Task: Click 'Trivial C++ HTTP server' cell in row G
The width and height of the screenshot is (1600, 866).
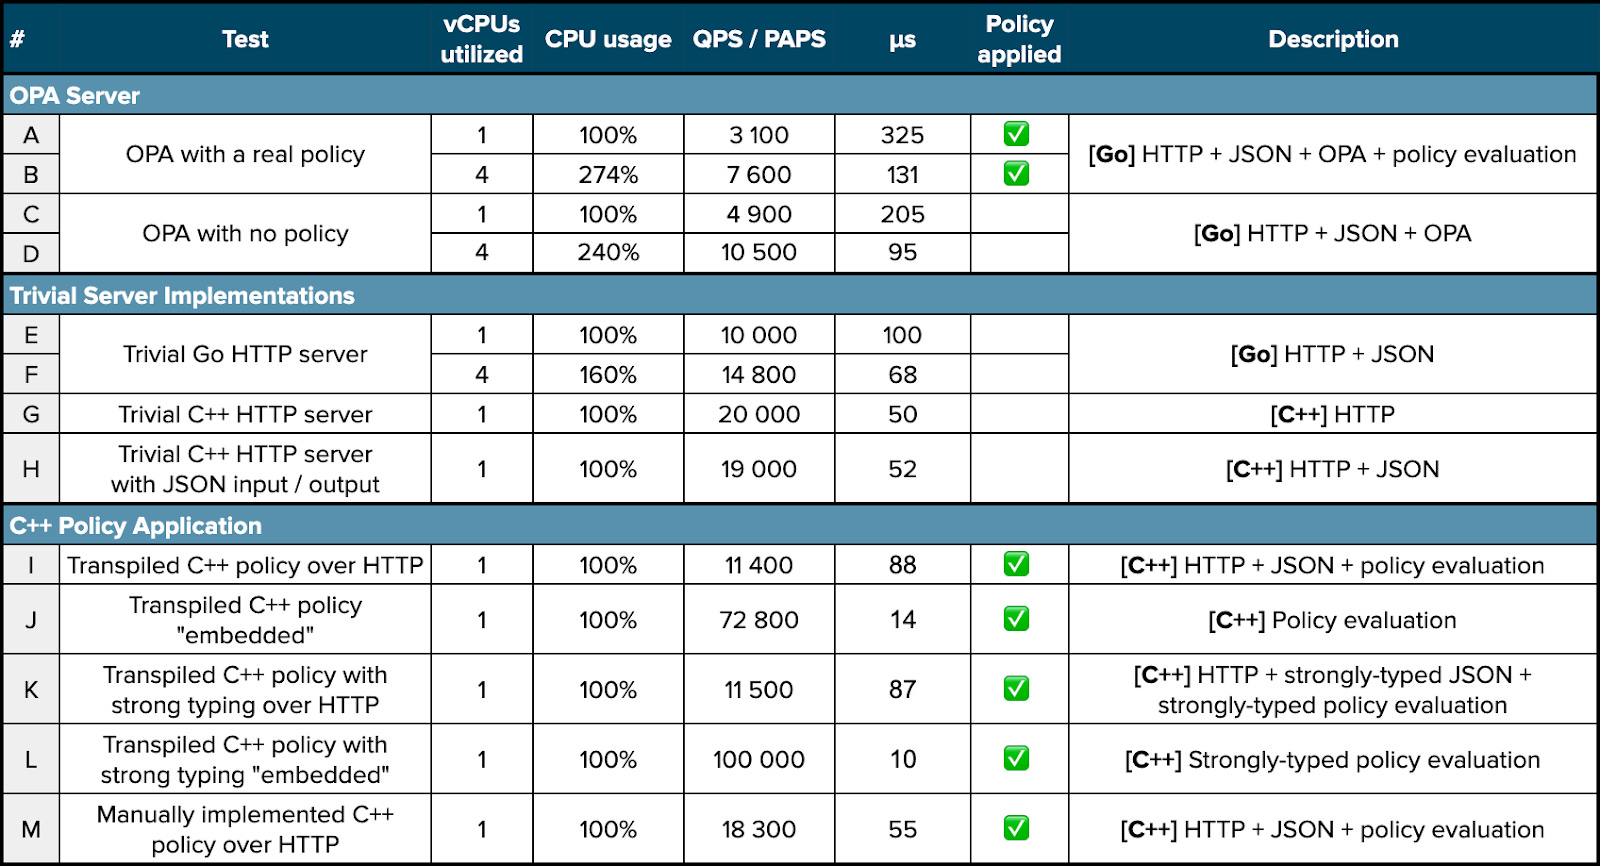Action: pyautogui.click(x=245, y=414)
